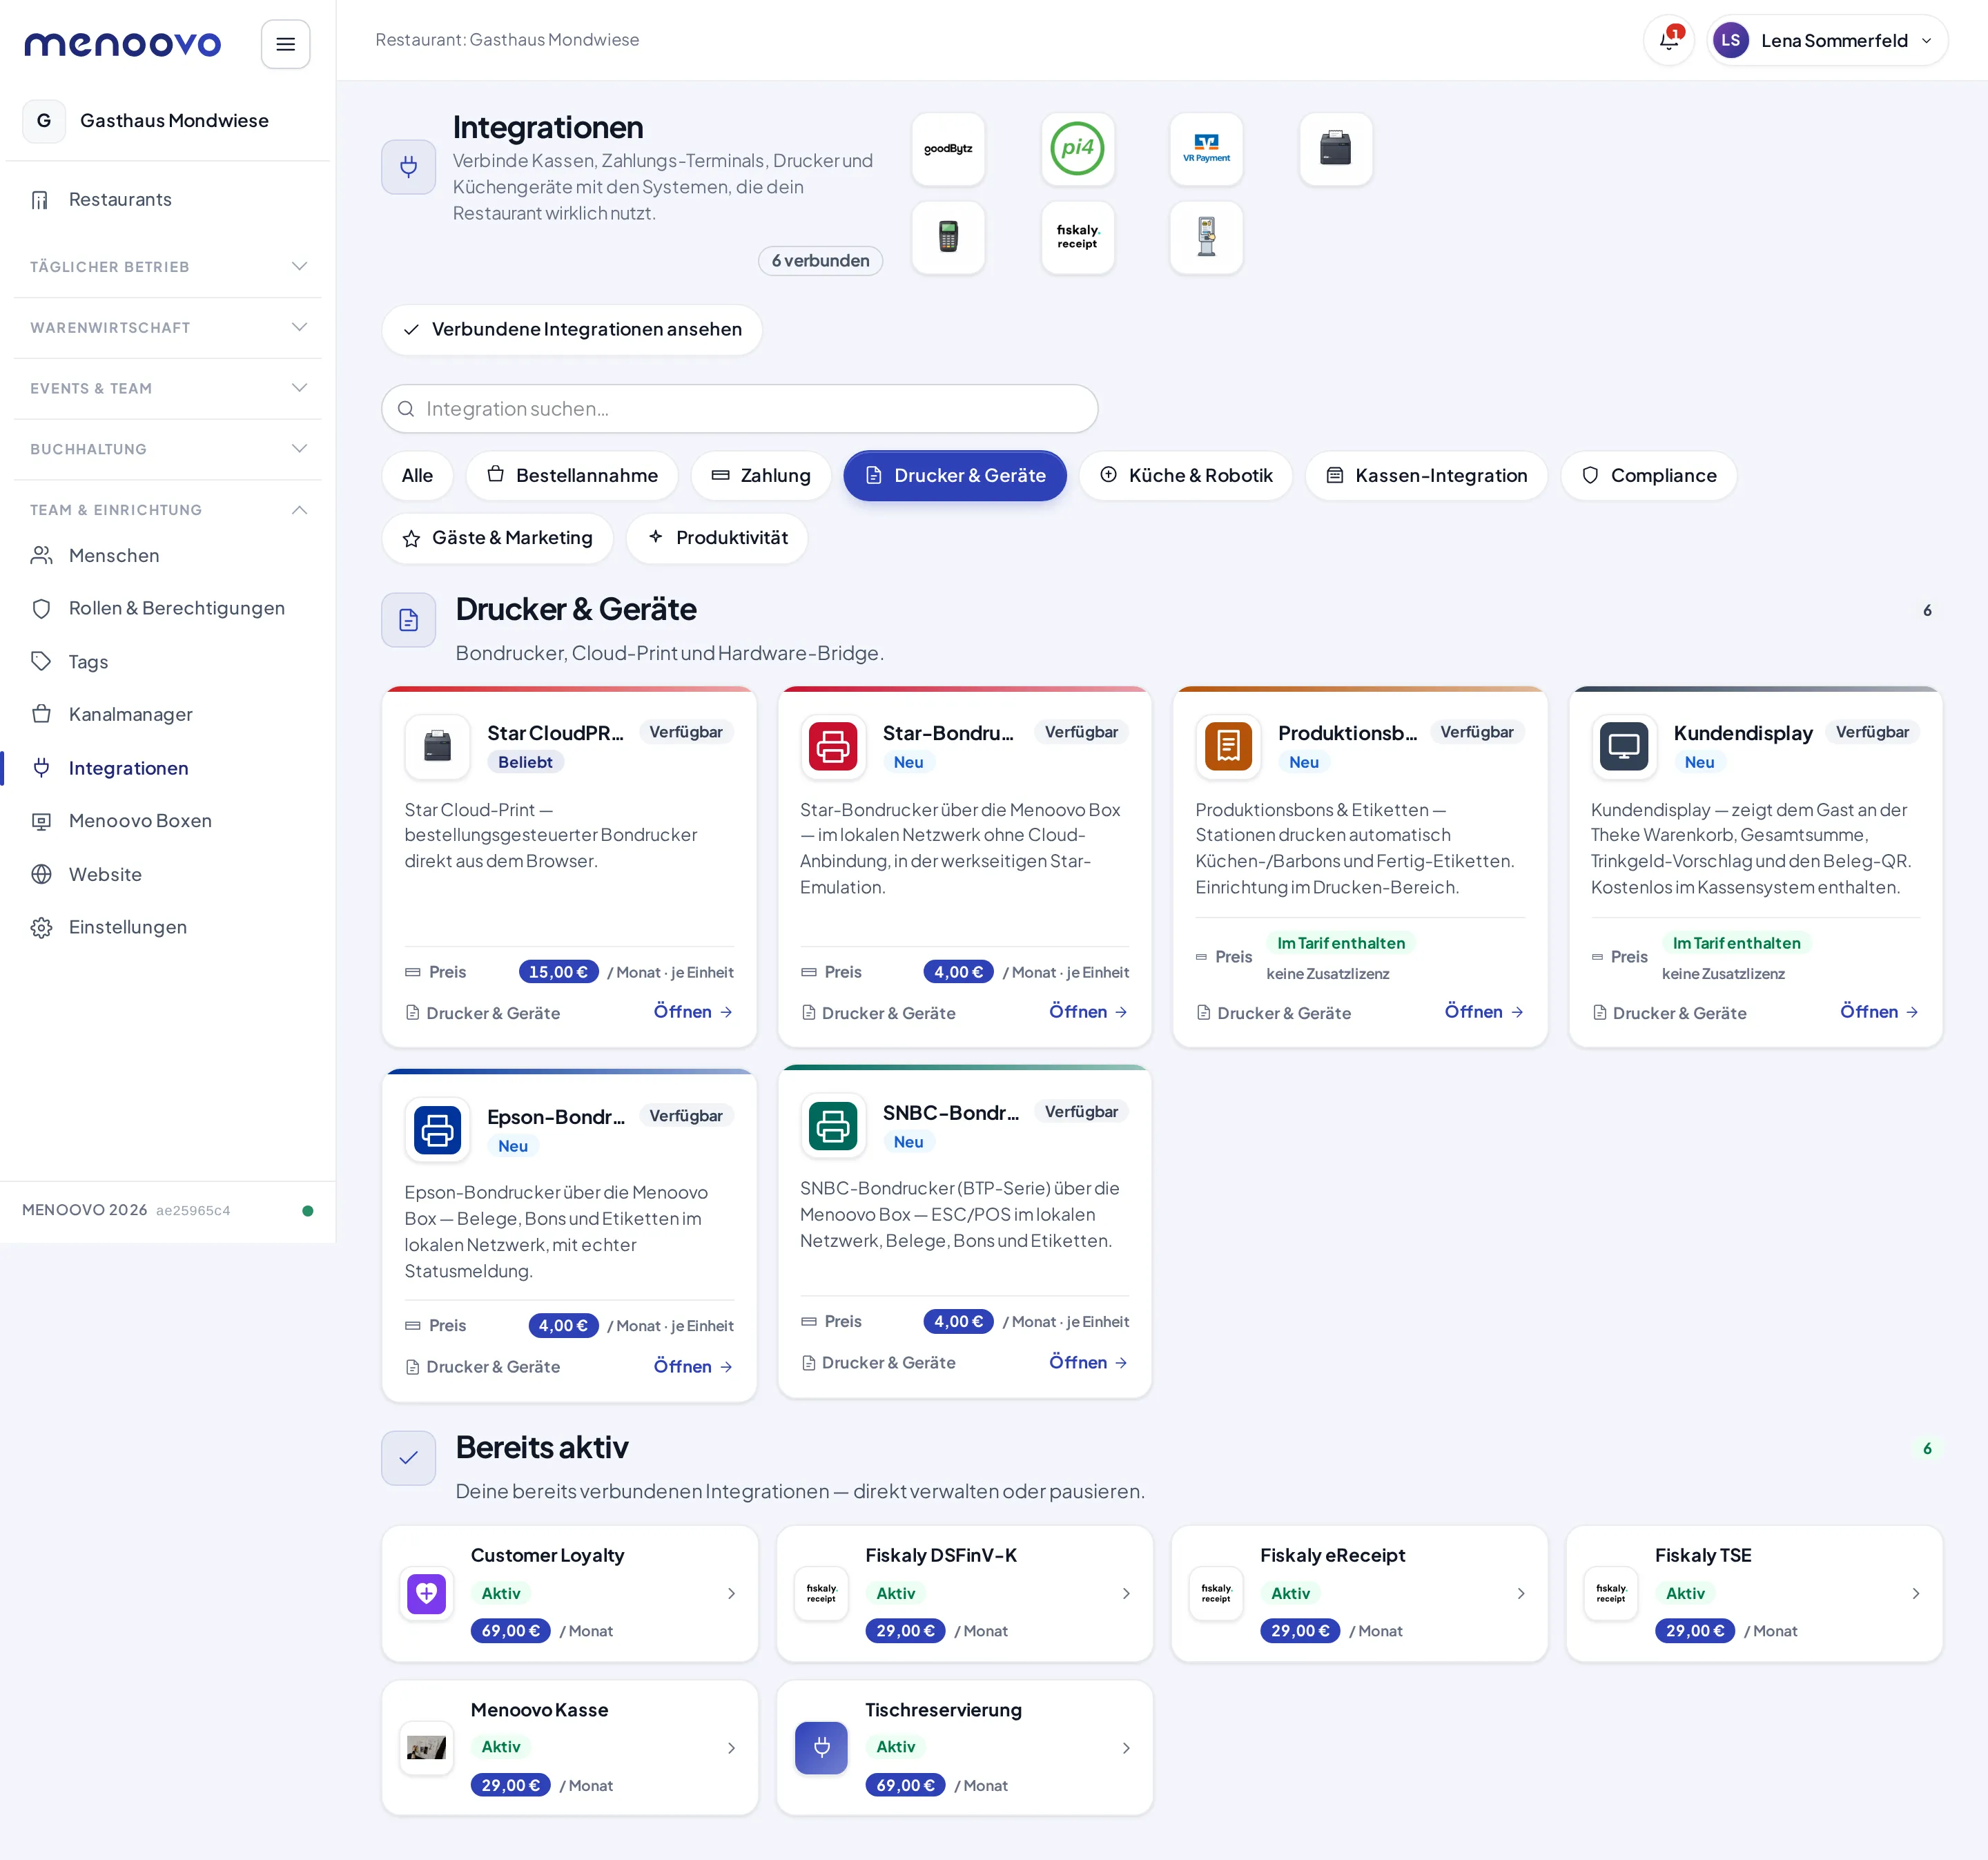Click Öffnen on the Kundendisplay card
Viewport: 1988px width, 1860px height.
pyautogui.click(x=1879, y=1012)
